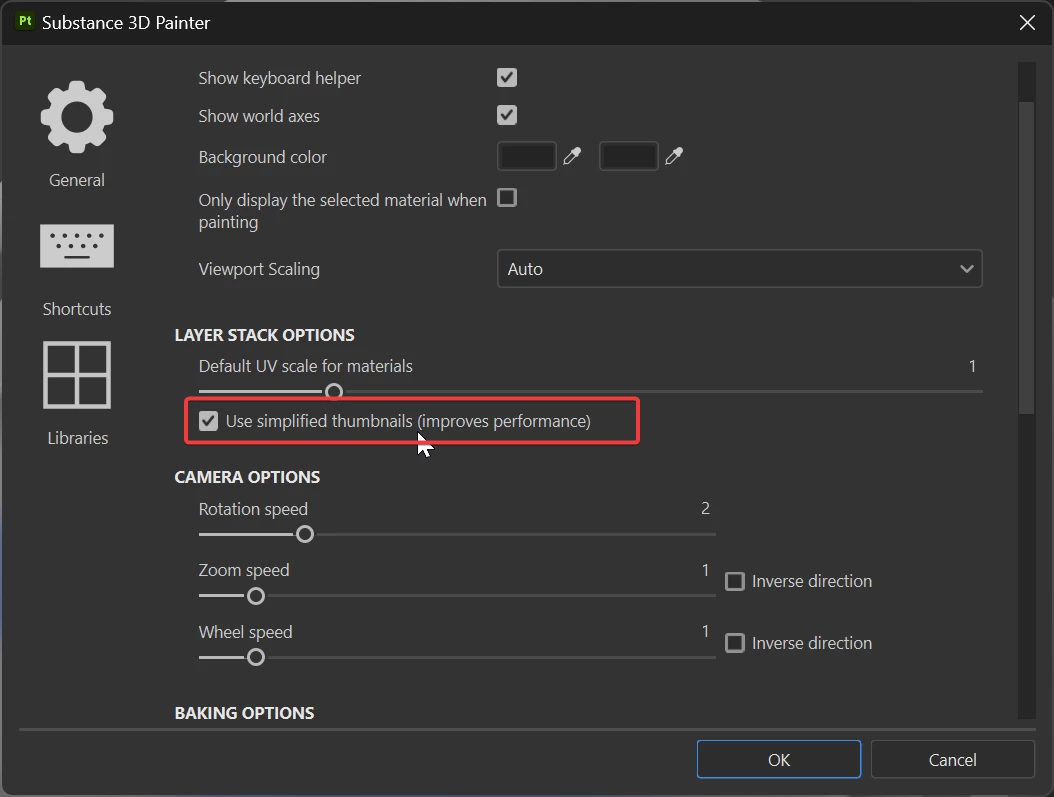
Task: Open the Shortcuts keyboard icon
Action: point(77,246)
